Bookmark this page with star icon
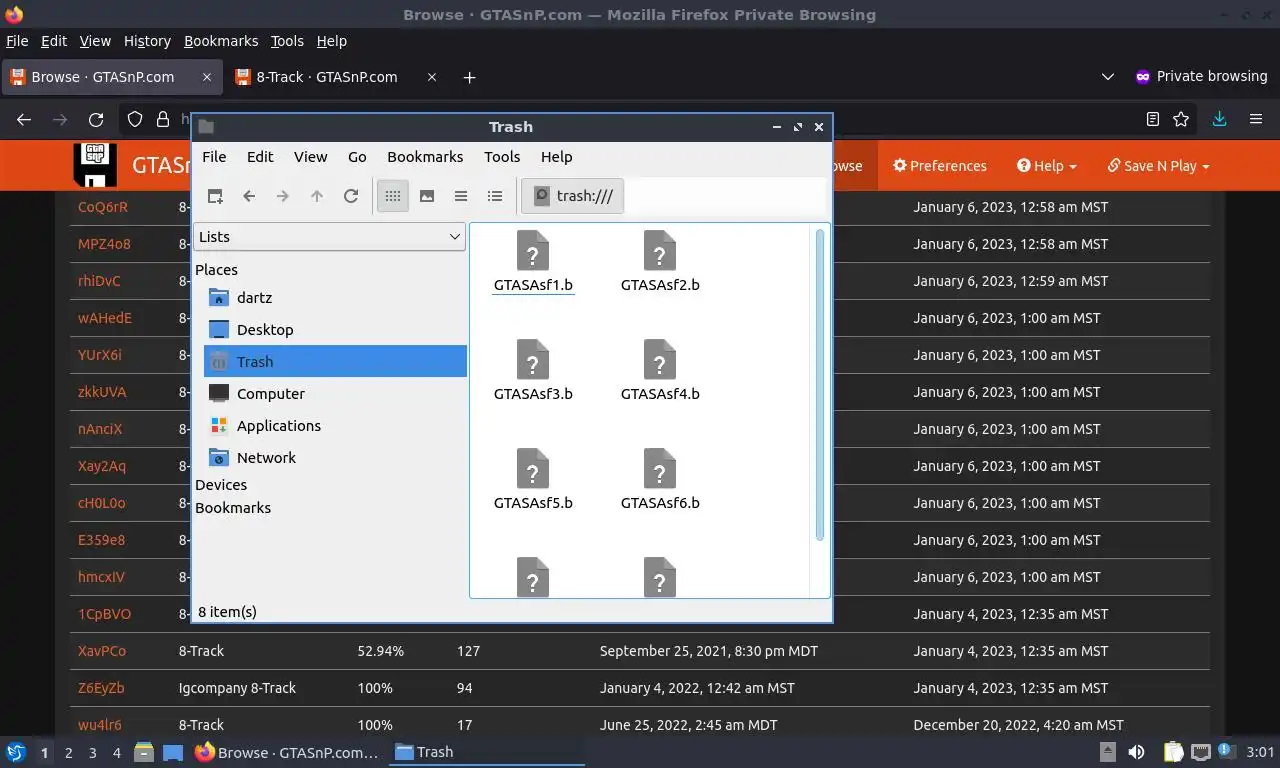1280x768 pixels. pos(1181,119)
